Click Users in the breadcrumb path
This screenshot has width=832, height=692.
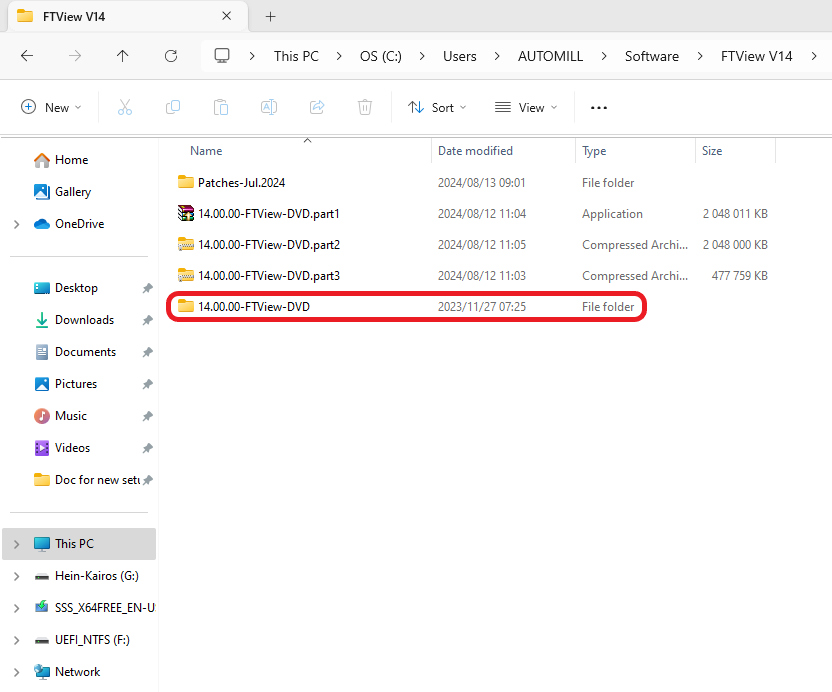tap(460, 56)
